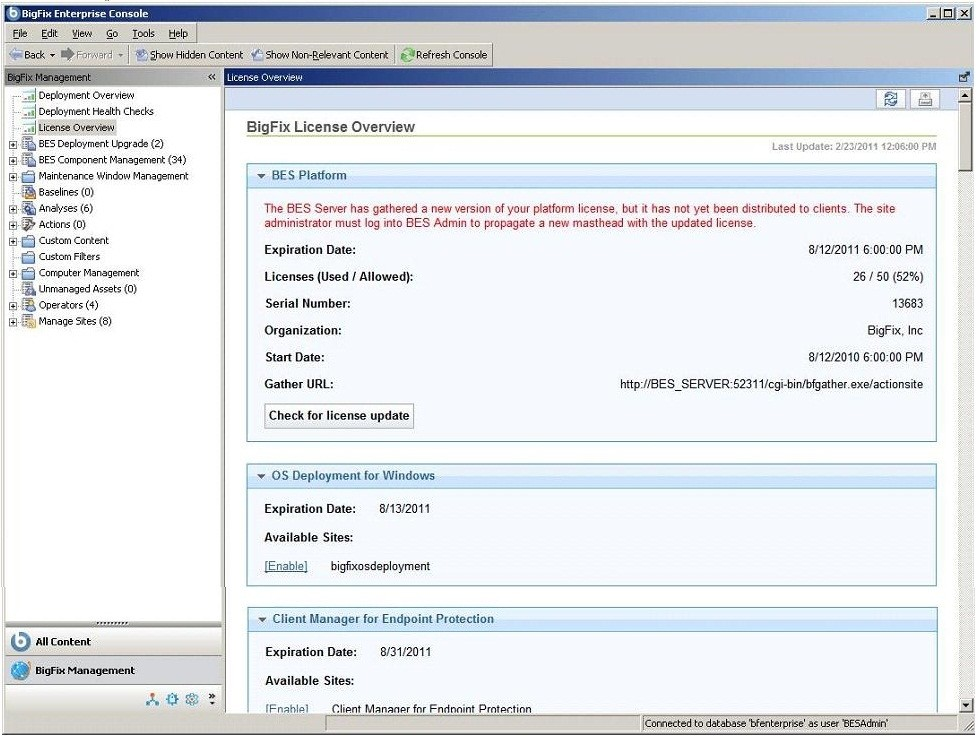Screen dimensions: 978x741
Task: Click the Computer Management folder icon
Action: tap(29, 273)
